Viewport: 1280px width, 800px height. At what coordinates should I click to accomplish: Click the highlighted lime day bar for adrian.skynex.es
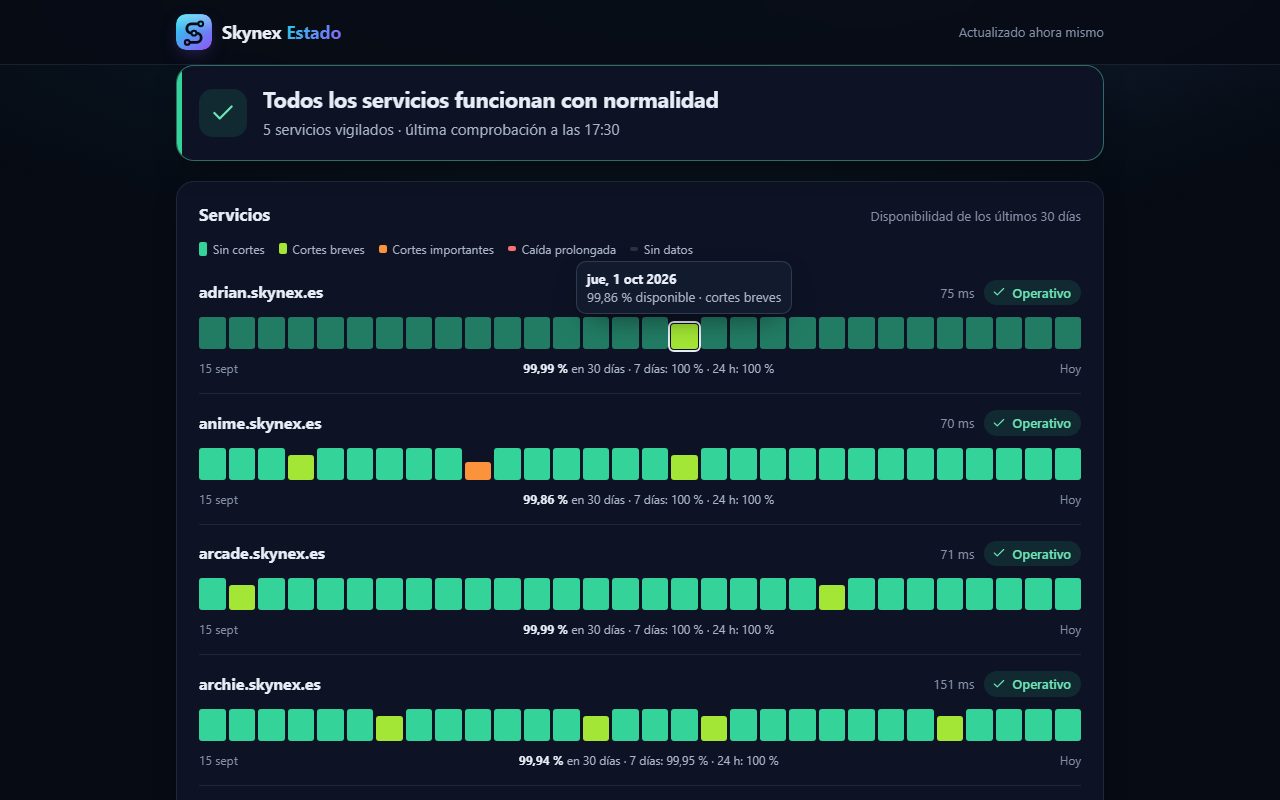click(684, 337)
